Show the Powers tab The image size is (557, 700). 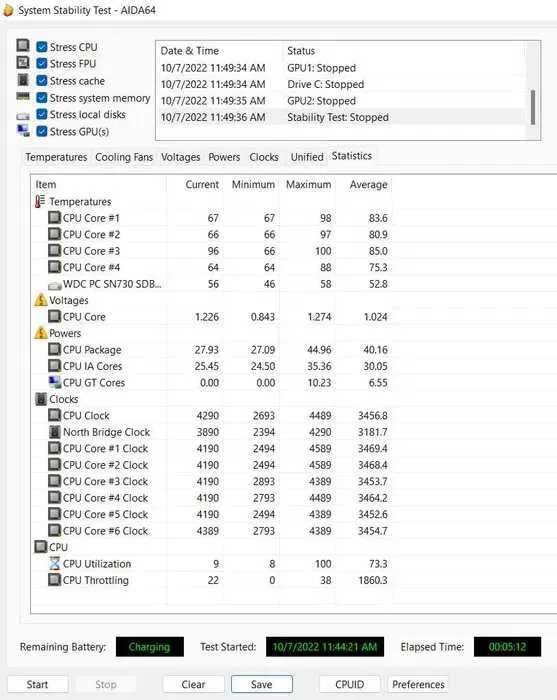224,157
